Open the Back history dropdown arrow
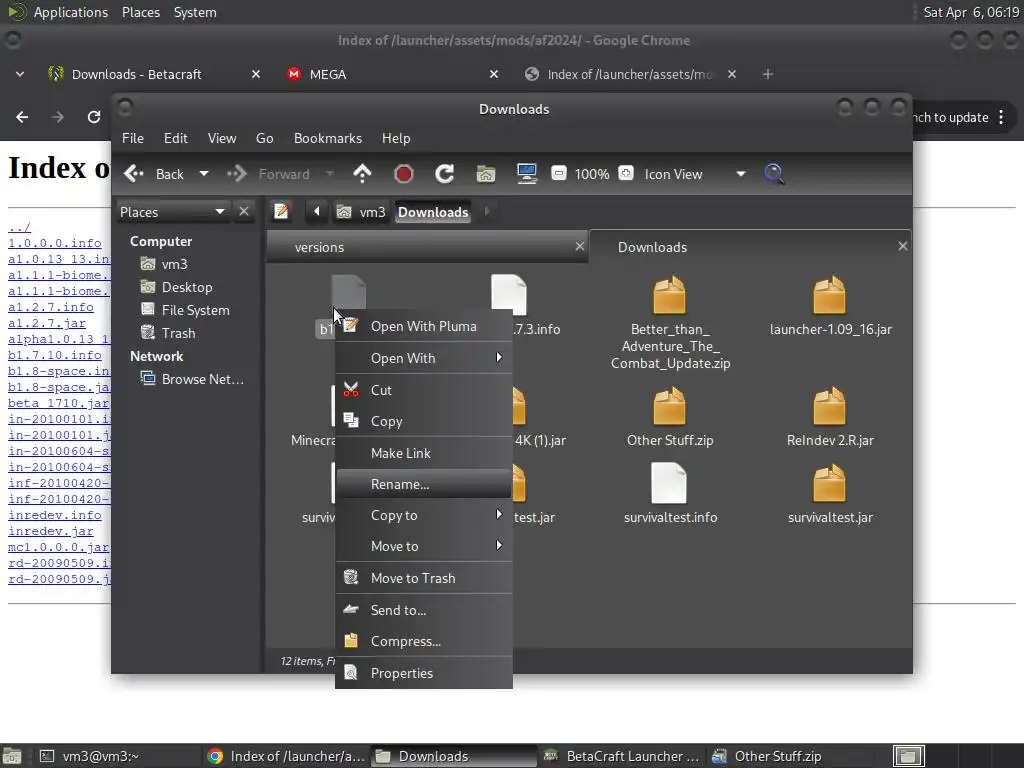 pos(204,174)
